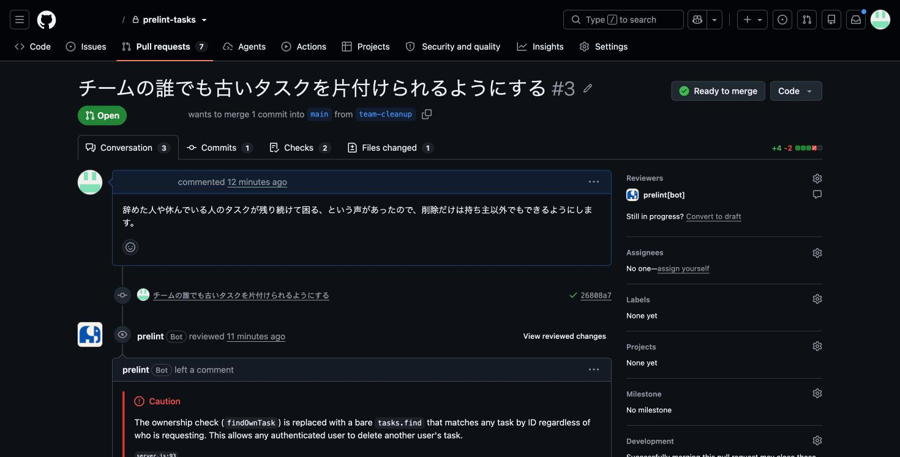Click prelint[bot] reviewer in sidebar
900x457 pixels.
pyautogui.click(x=664, y=195)
